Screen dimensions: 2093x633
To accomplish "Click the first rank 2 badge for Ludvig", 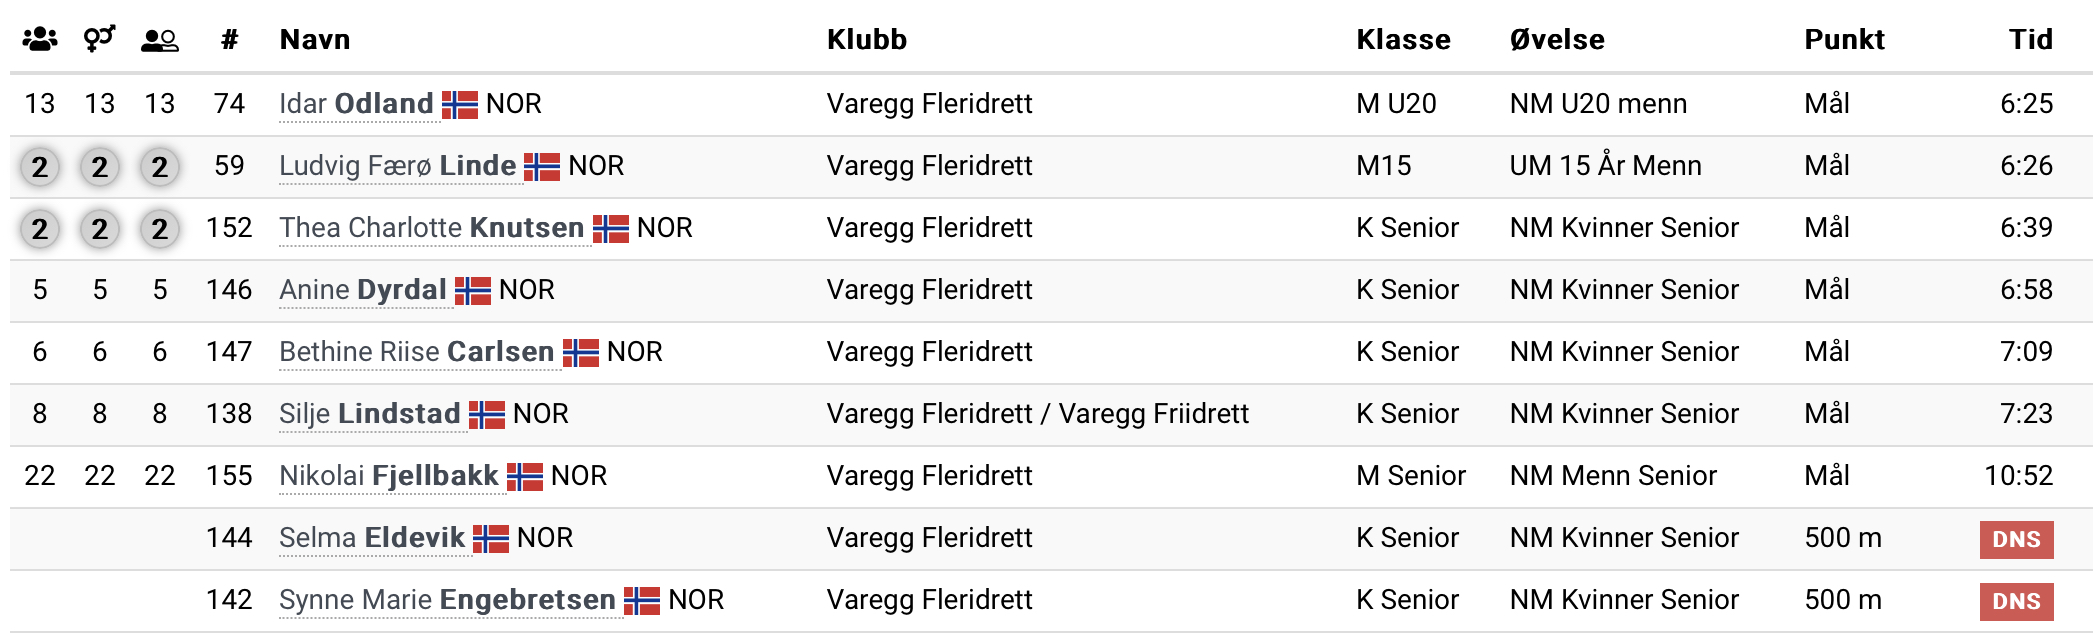I will [x=40, y=166].
